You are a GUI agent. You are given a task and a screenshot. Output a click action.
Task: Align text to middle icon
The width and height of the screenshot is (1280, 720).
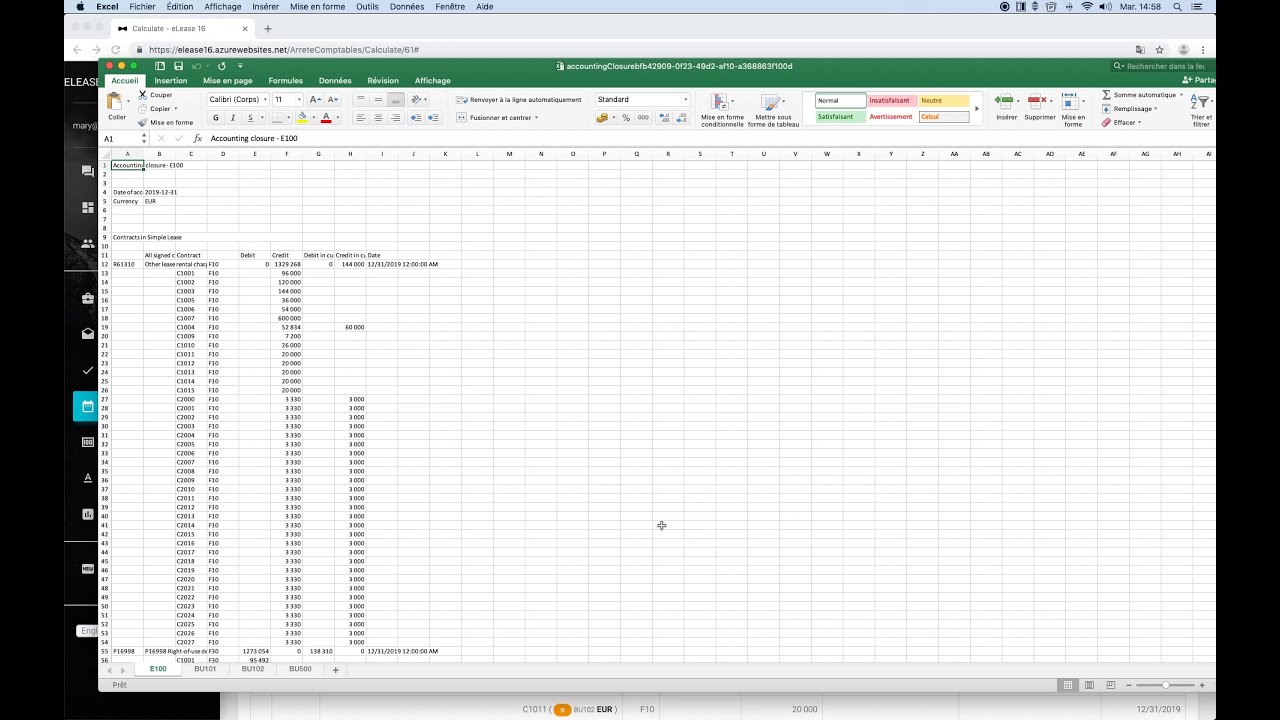[378, 99]
